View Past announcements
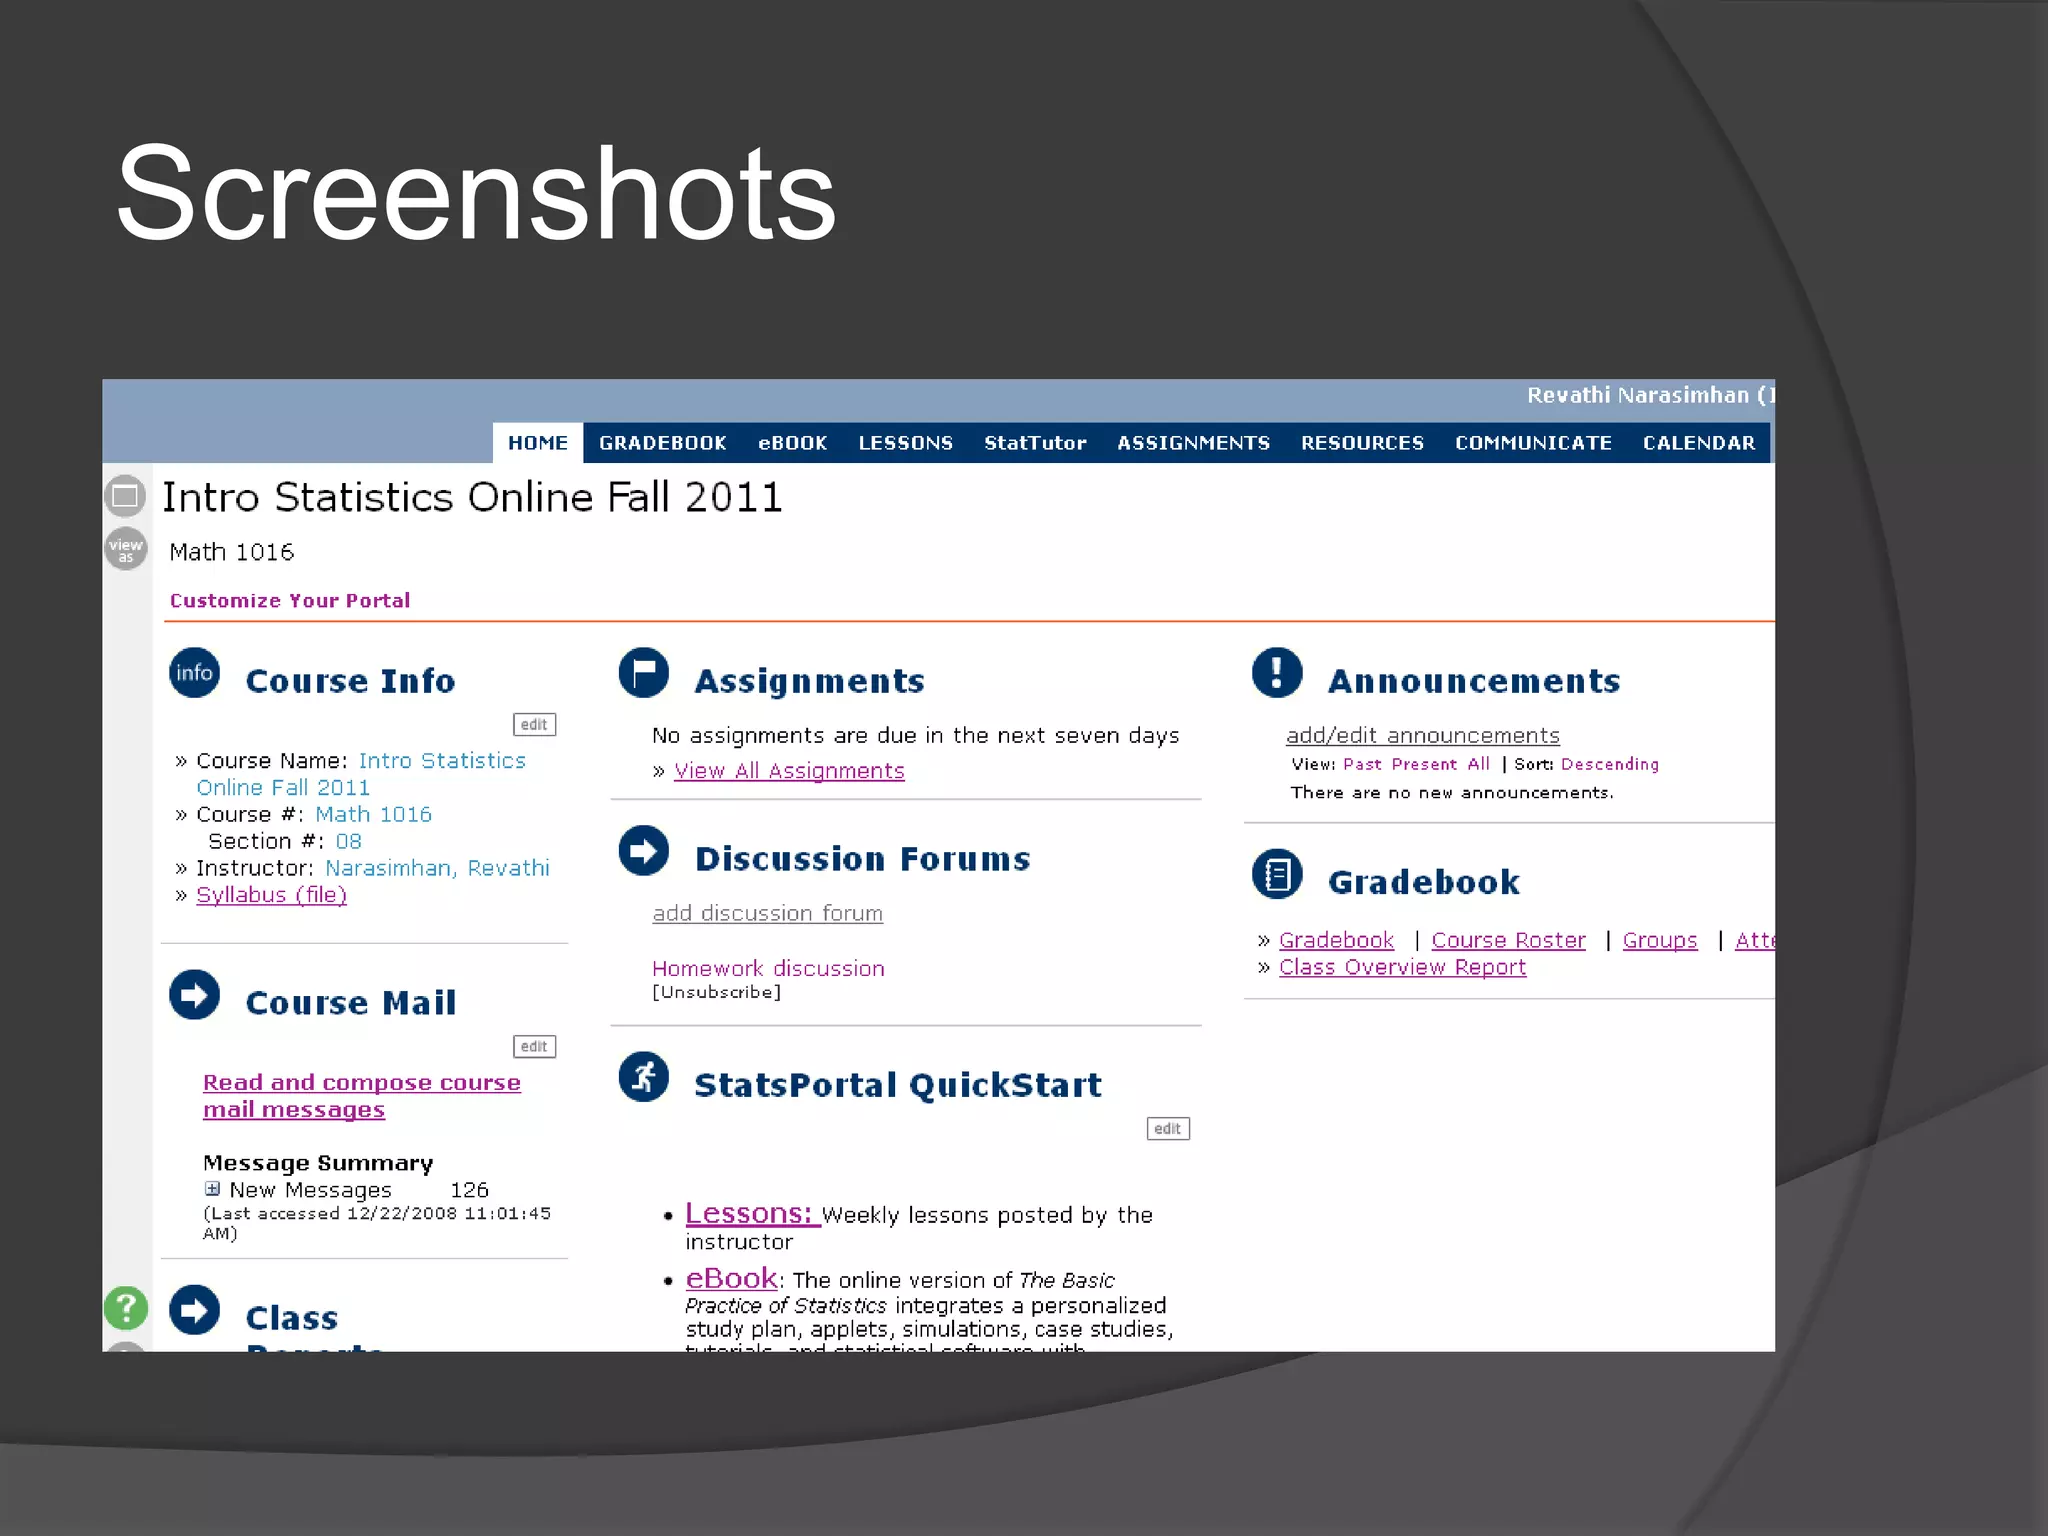 pos(1362,764)
